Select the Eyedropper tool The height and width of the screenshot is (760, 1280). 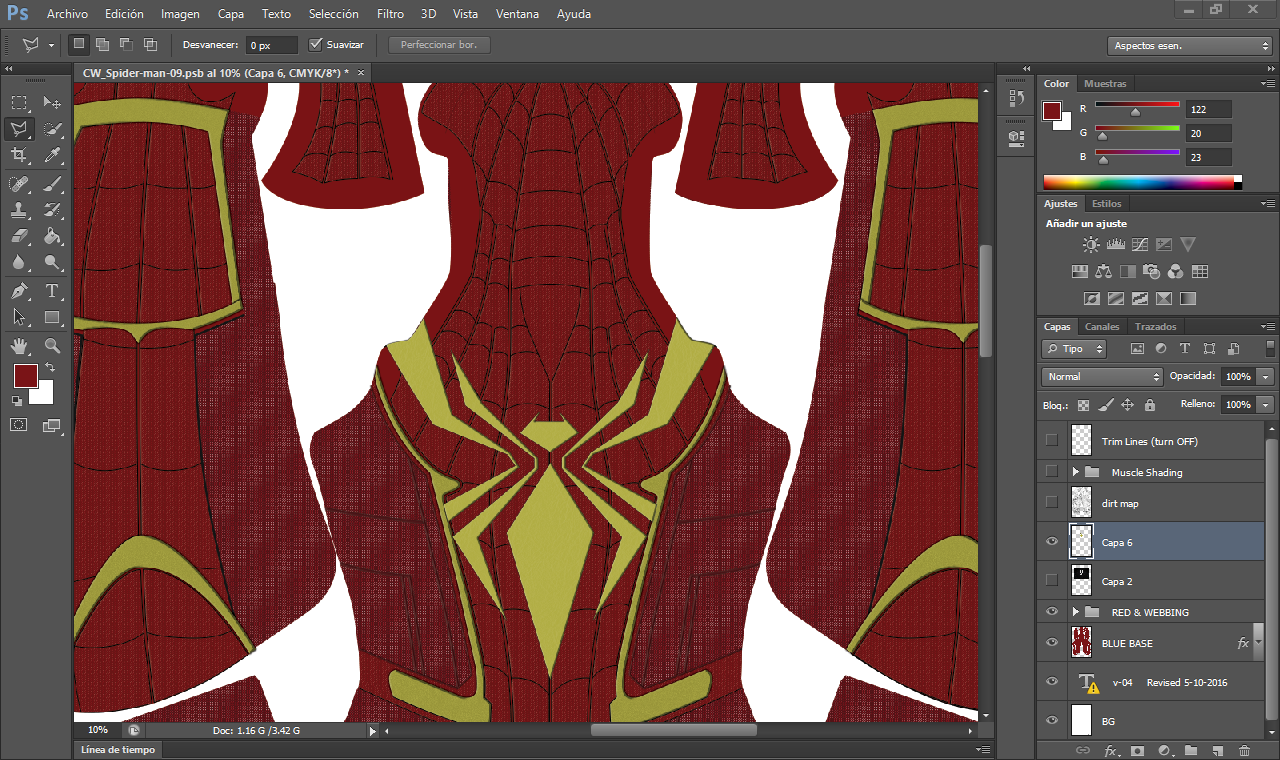pyautogui.click(x=52, y=155)
